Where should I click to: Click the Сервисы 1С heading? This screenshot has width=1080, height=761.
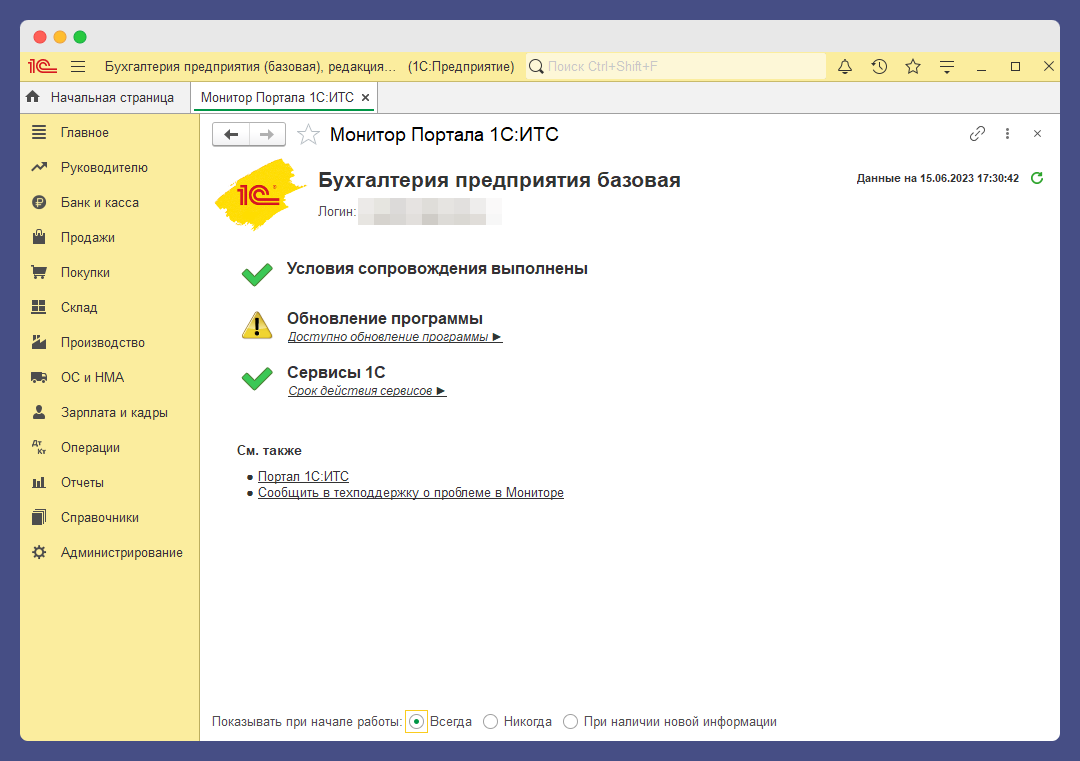[336, 372]
